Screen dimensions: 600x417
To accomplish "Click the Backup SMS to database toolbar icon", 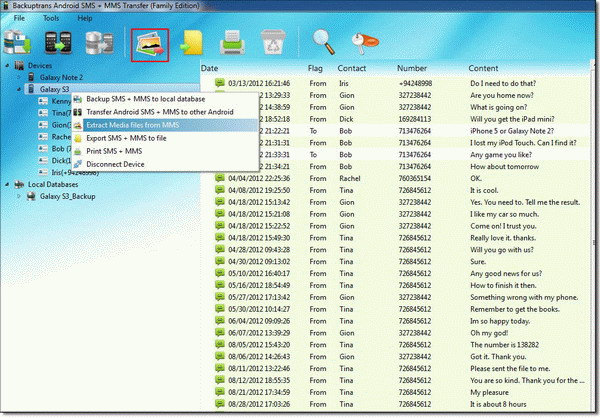I will [x=17, y=43].
